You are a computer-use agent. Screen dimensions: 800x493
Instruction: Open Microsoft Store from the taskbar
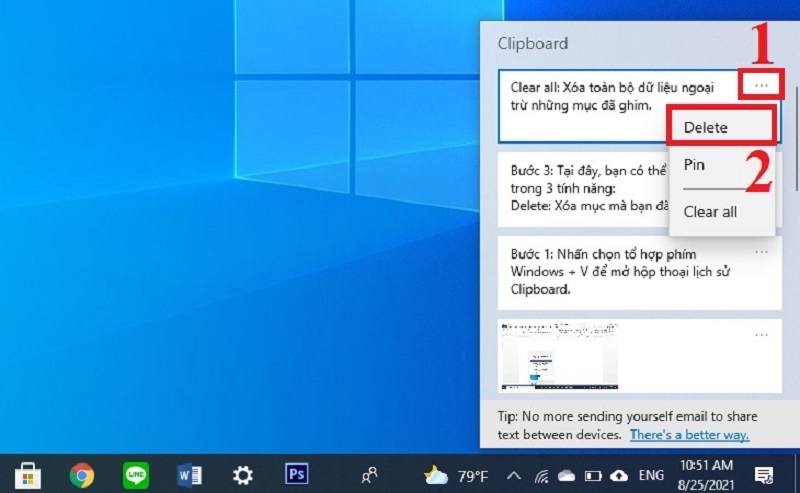point(27,474)
